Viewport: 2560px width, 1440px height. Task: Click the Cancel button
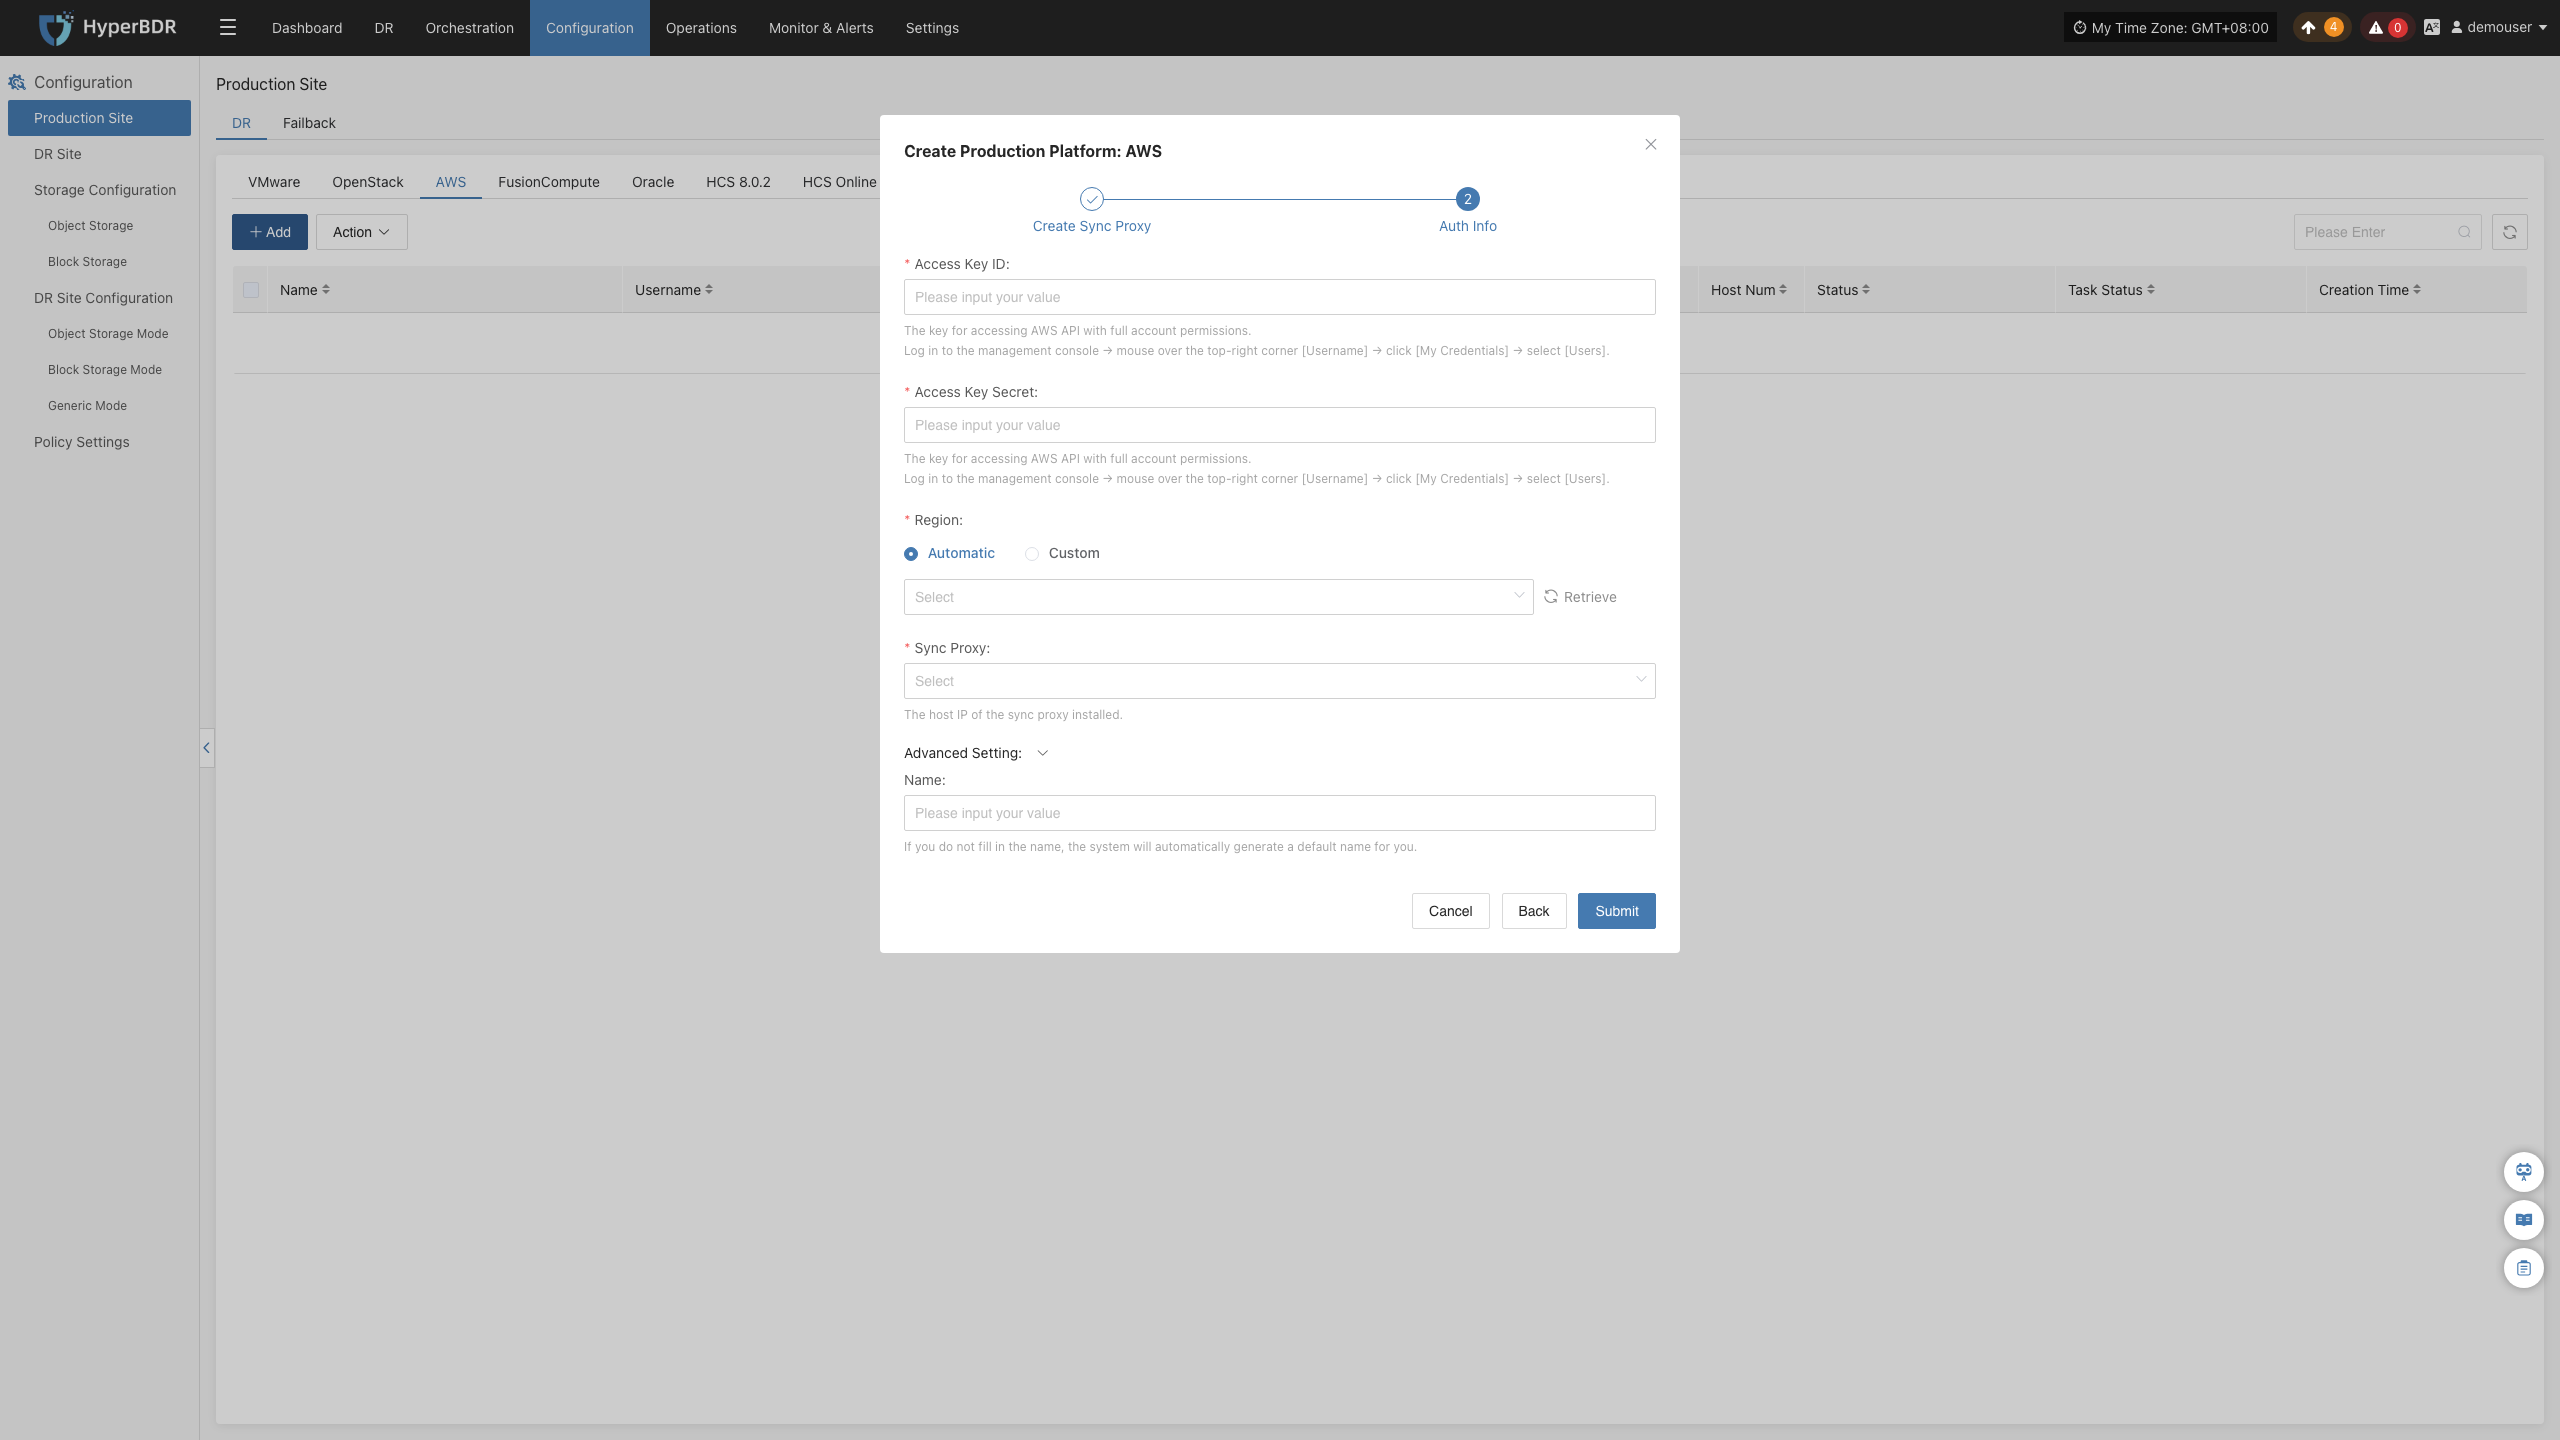pyautogui.click(x=1451, y=911)
